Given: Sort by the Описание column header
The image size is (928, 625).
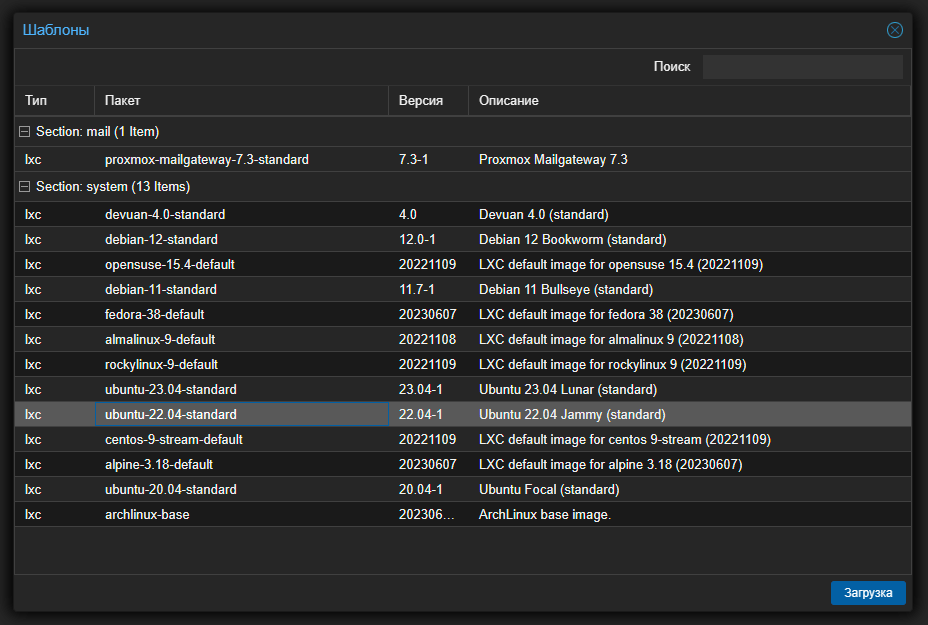Looking at the screenshot, I should 689,101.
